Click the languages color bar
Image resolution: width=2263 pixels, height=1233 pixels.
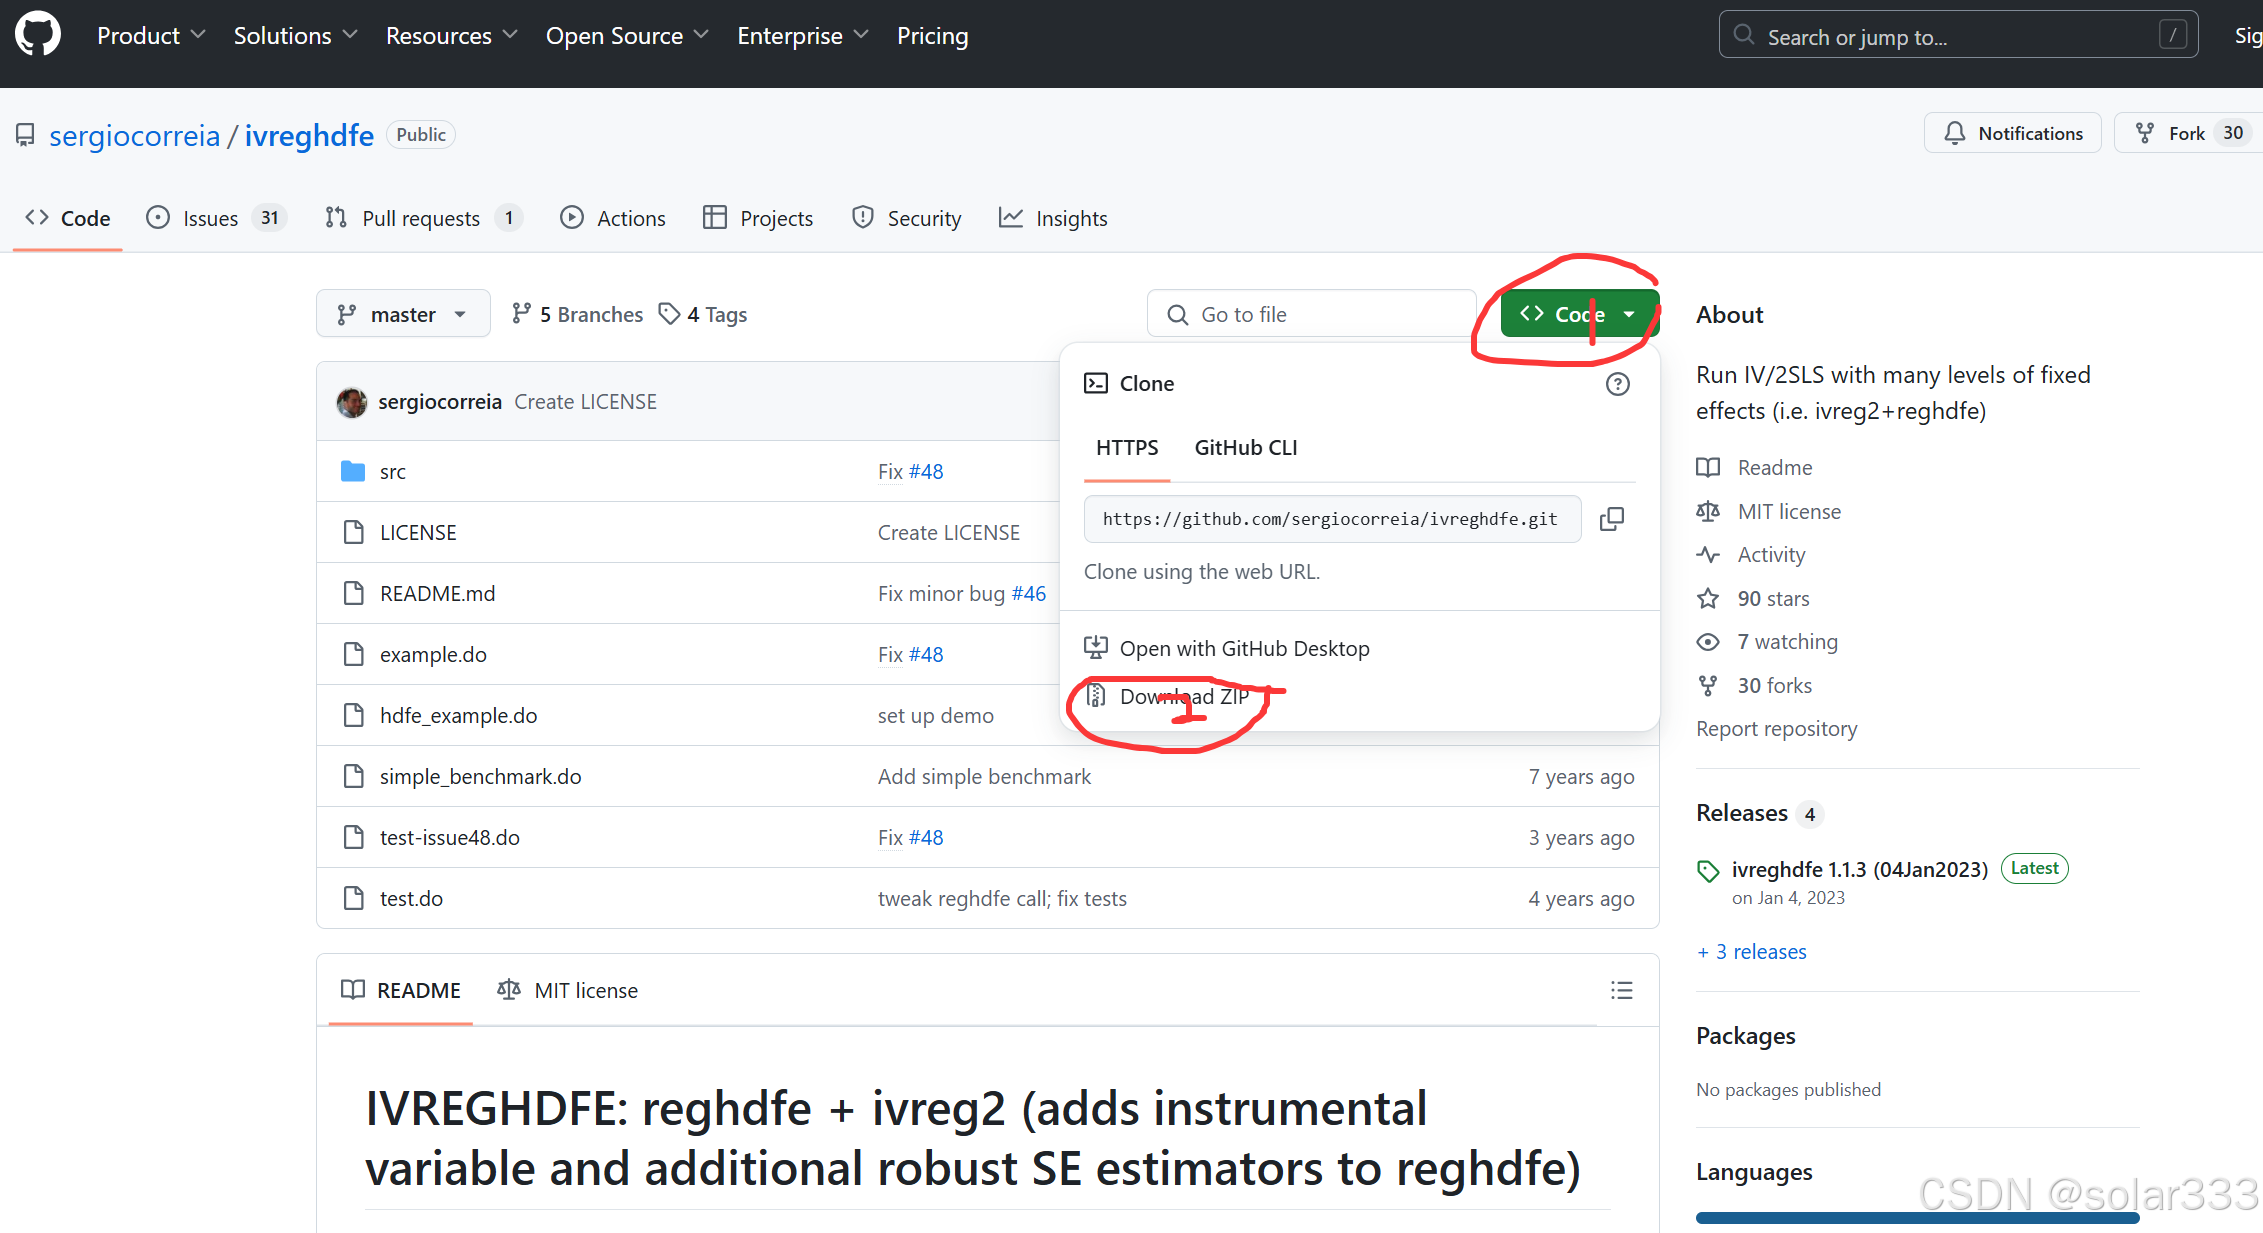click(x=1916, y=1217)
